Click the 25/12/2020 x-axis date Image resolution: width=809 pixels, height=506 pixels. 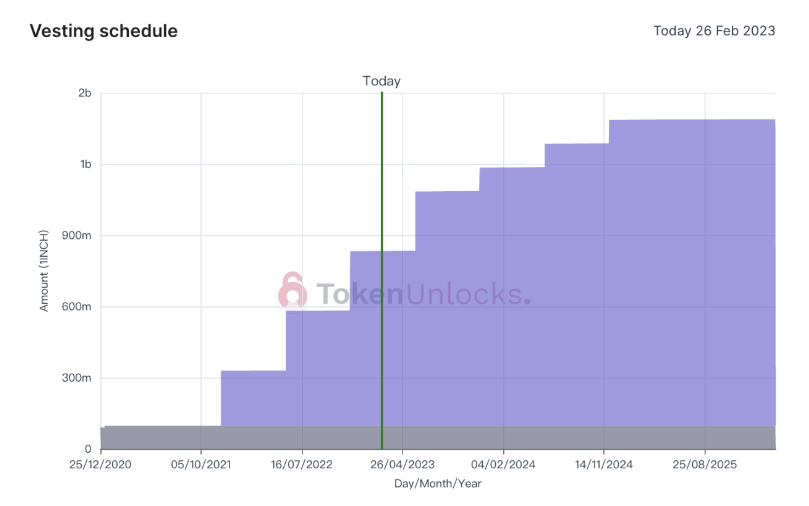pos(100,464)
